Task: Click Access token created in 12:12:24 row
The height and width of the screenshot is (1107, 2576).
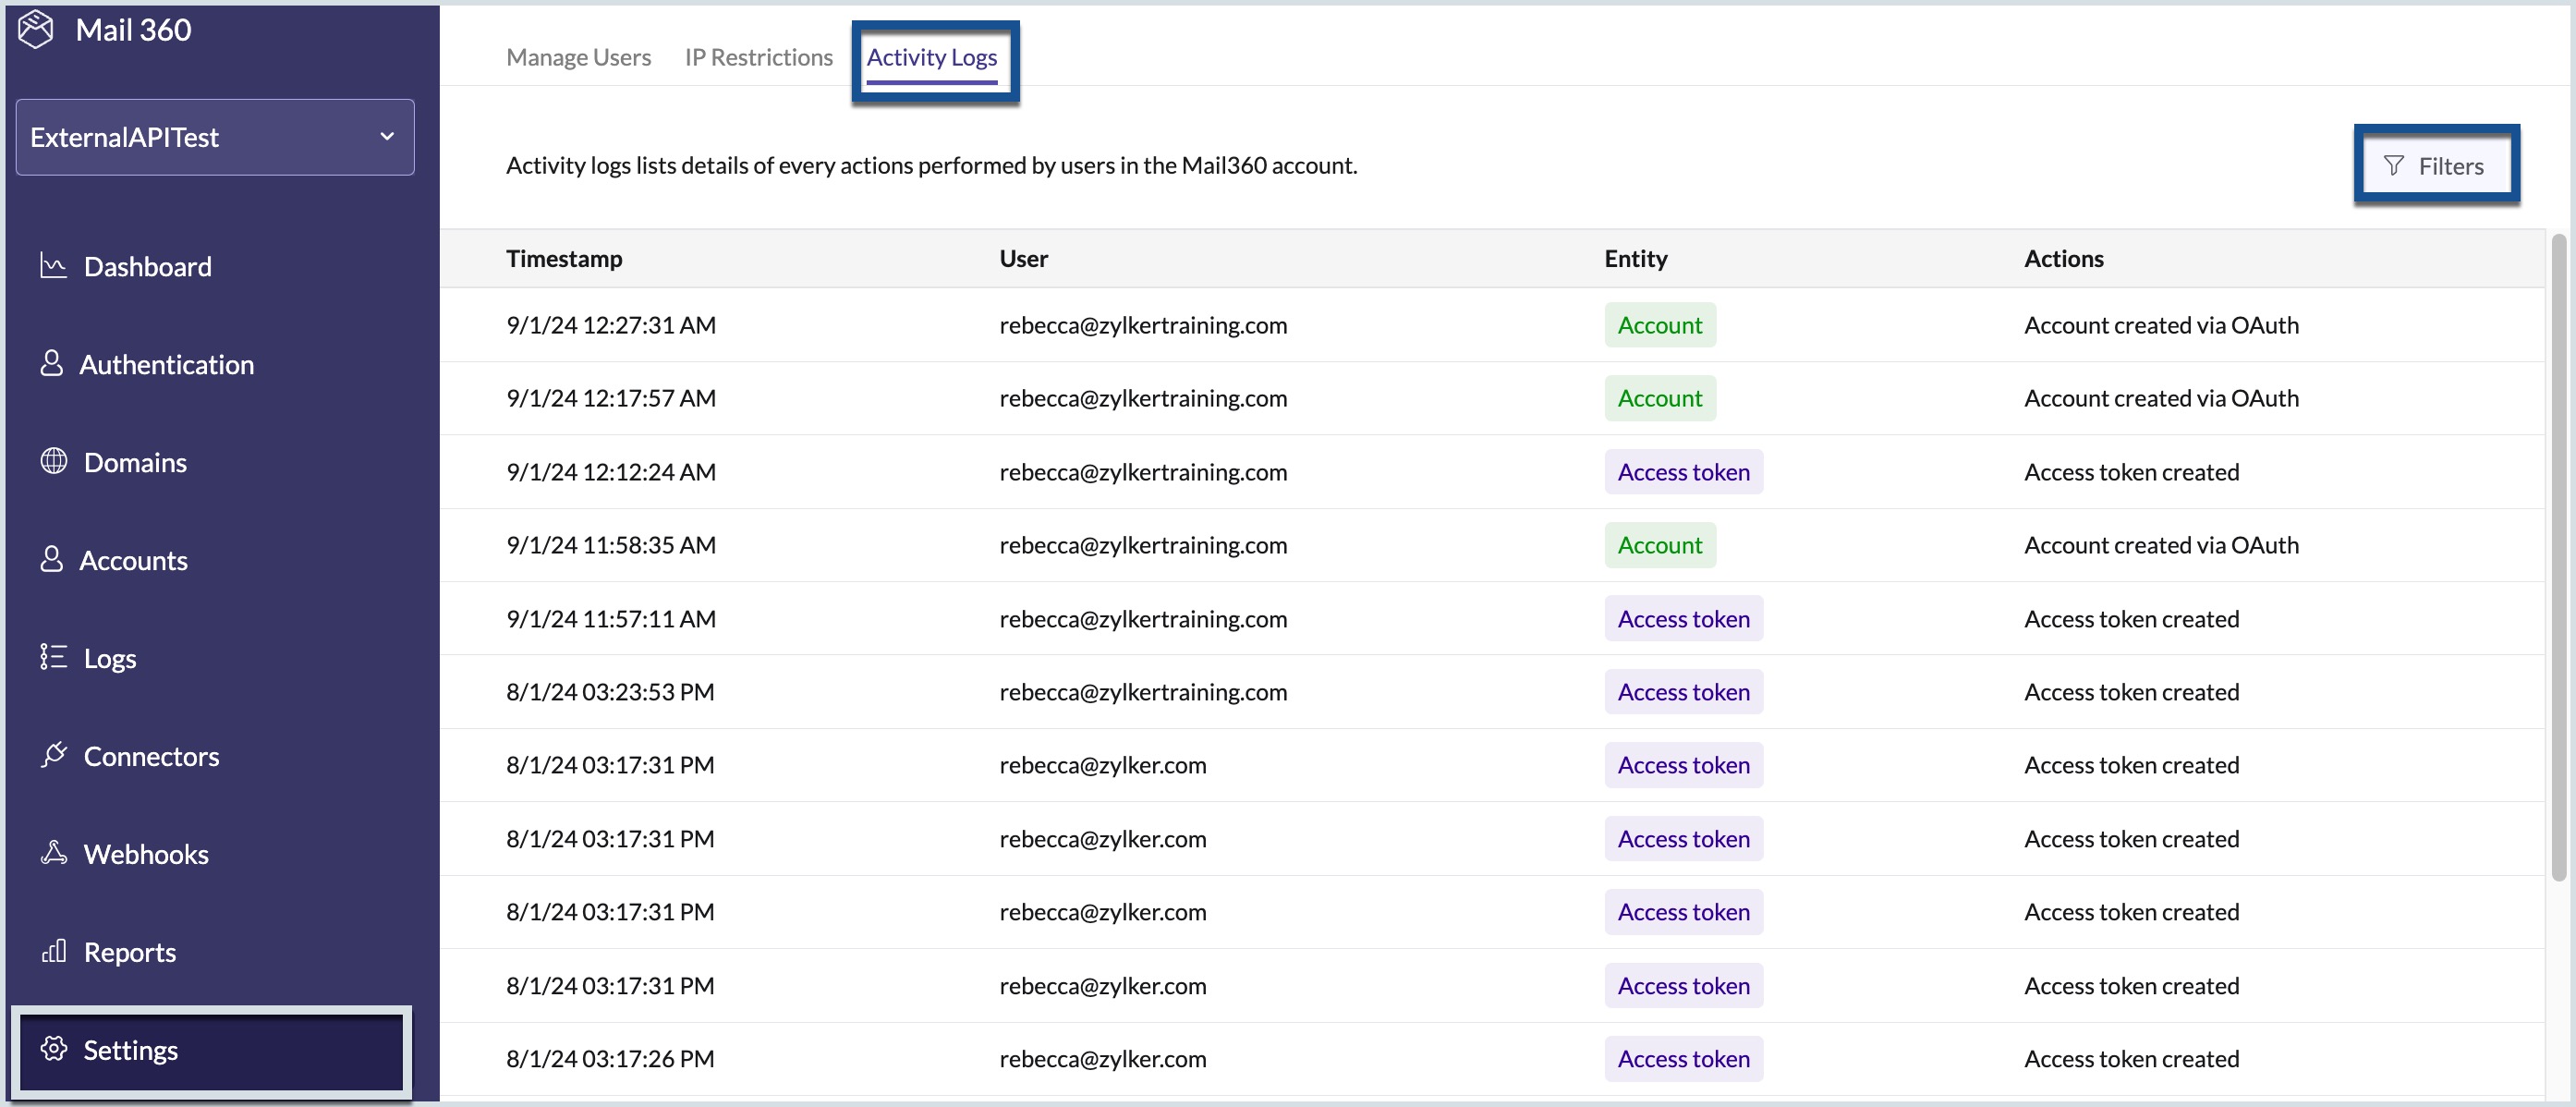Action: pyautogui.click(x=2131, y=472)
